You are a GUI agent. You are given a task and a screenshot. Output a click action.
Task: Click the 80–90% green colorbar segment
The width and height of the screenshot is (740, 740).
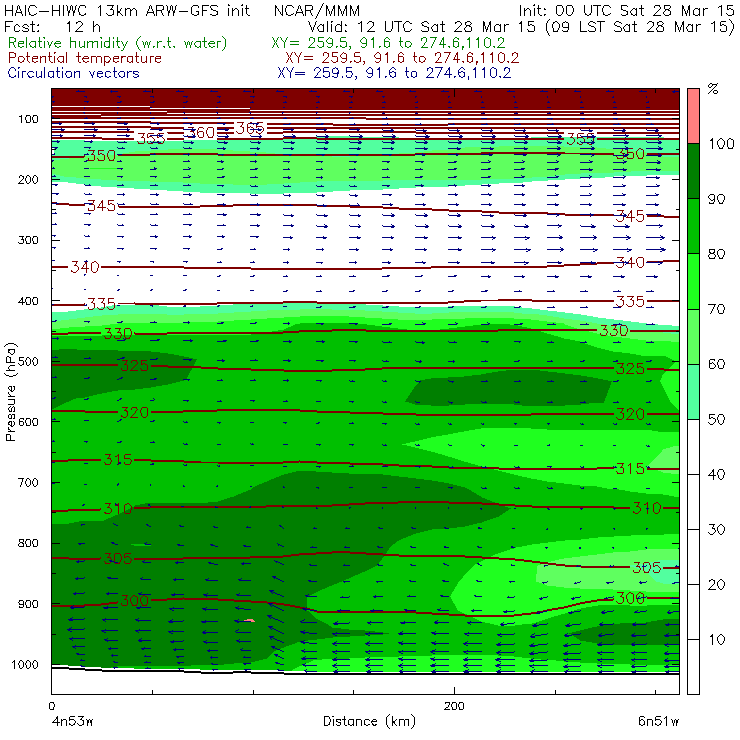click(x=693, y=226)
